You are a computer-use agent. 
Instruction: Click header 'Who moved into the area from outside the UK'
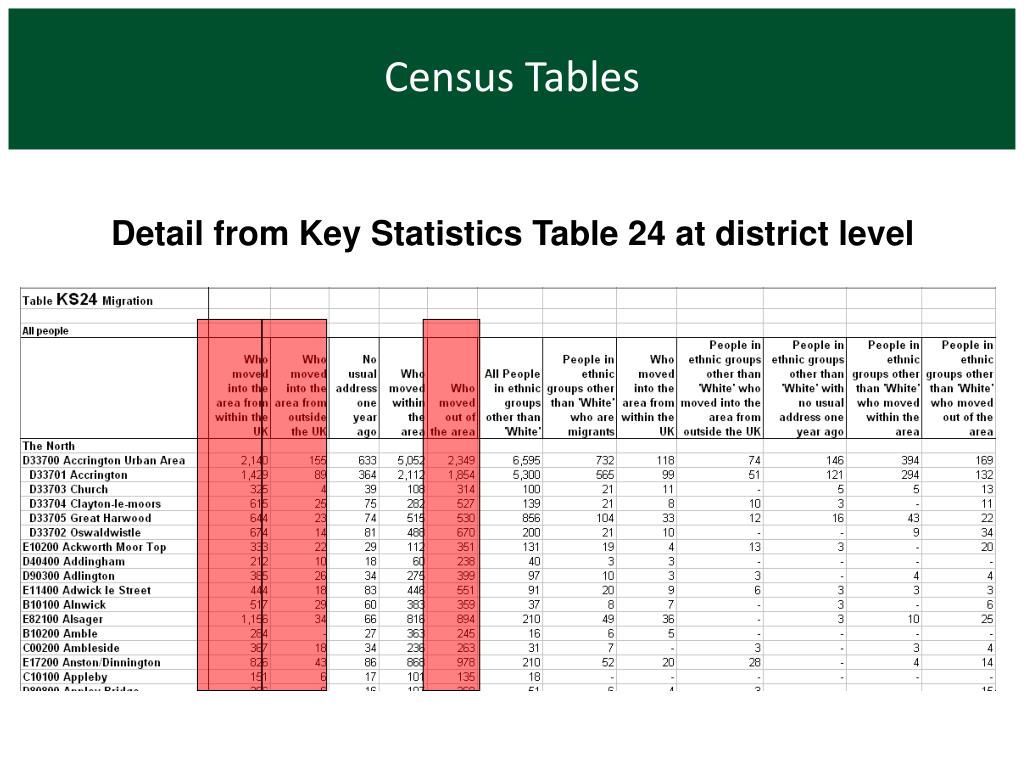(x=301, y=395)
